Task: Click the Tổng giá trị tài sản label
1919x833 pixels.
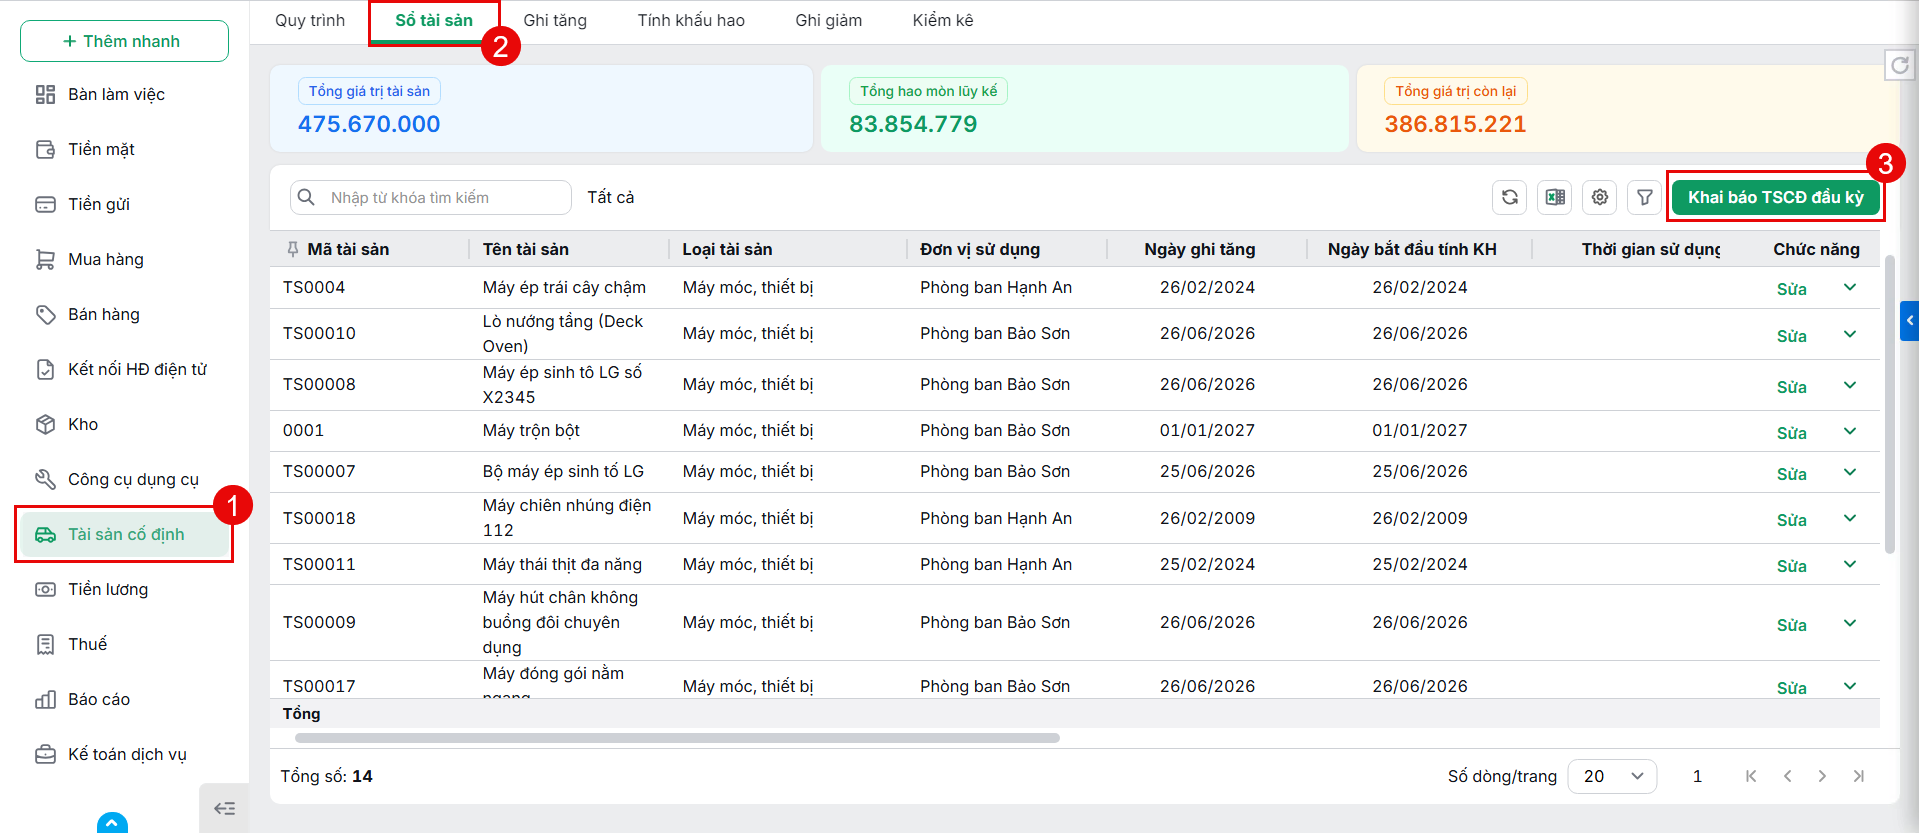Action: coord(369,91)
